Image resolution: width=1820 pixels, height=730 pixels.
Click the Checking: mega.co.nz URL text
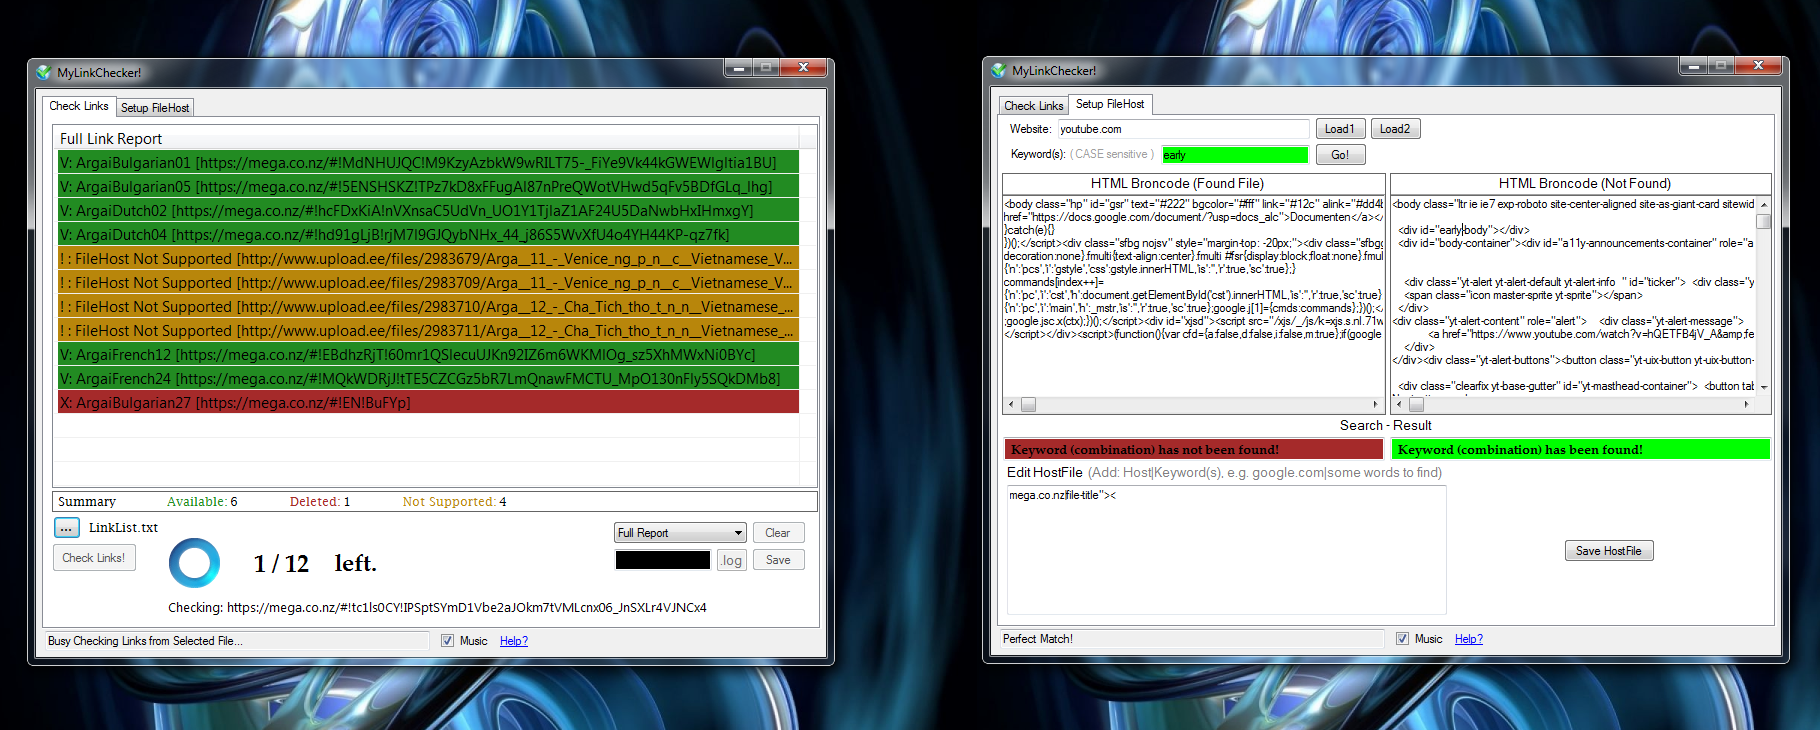437,608
